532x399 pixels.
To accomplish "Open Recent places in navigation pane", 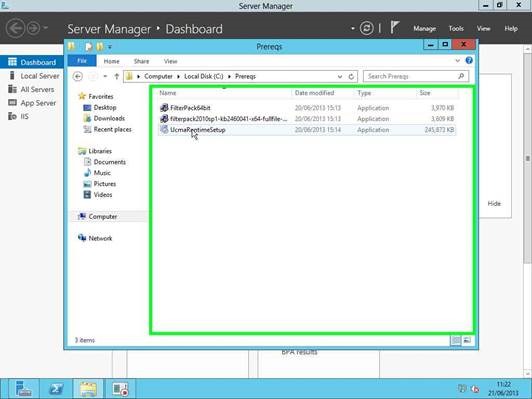I will (113, 129).
